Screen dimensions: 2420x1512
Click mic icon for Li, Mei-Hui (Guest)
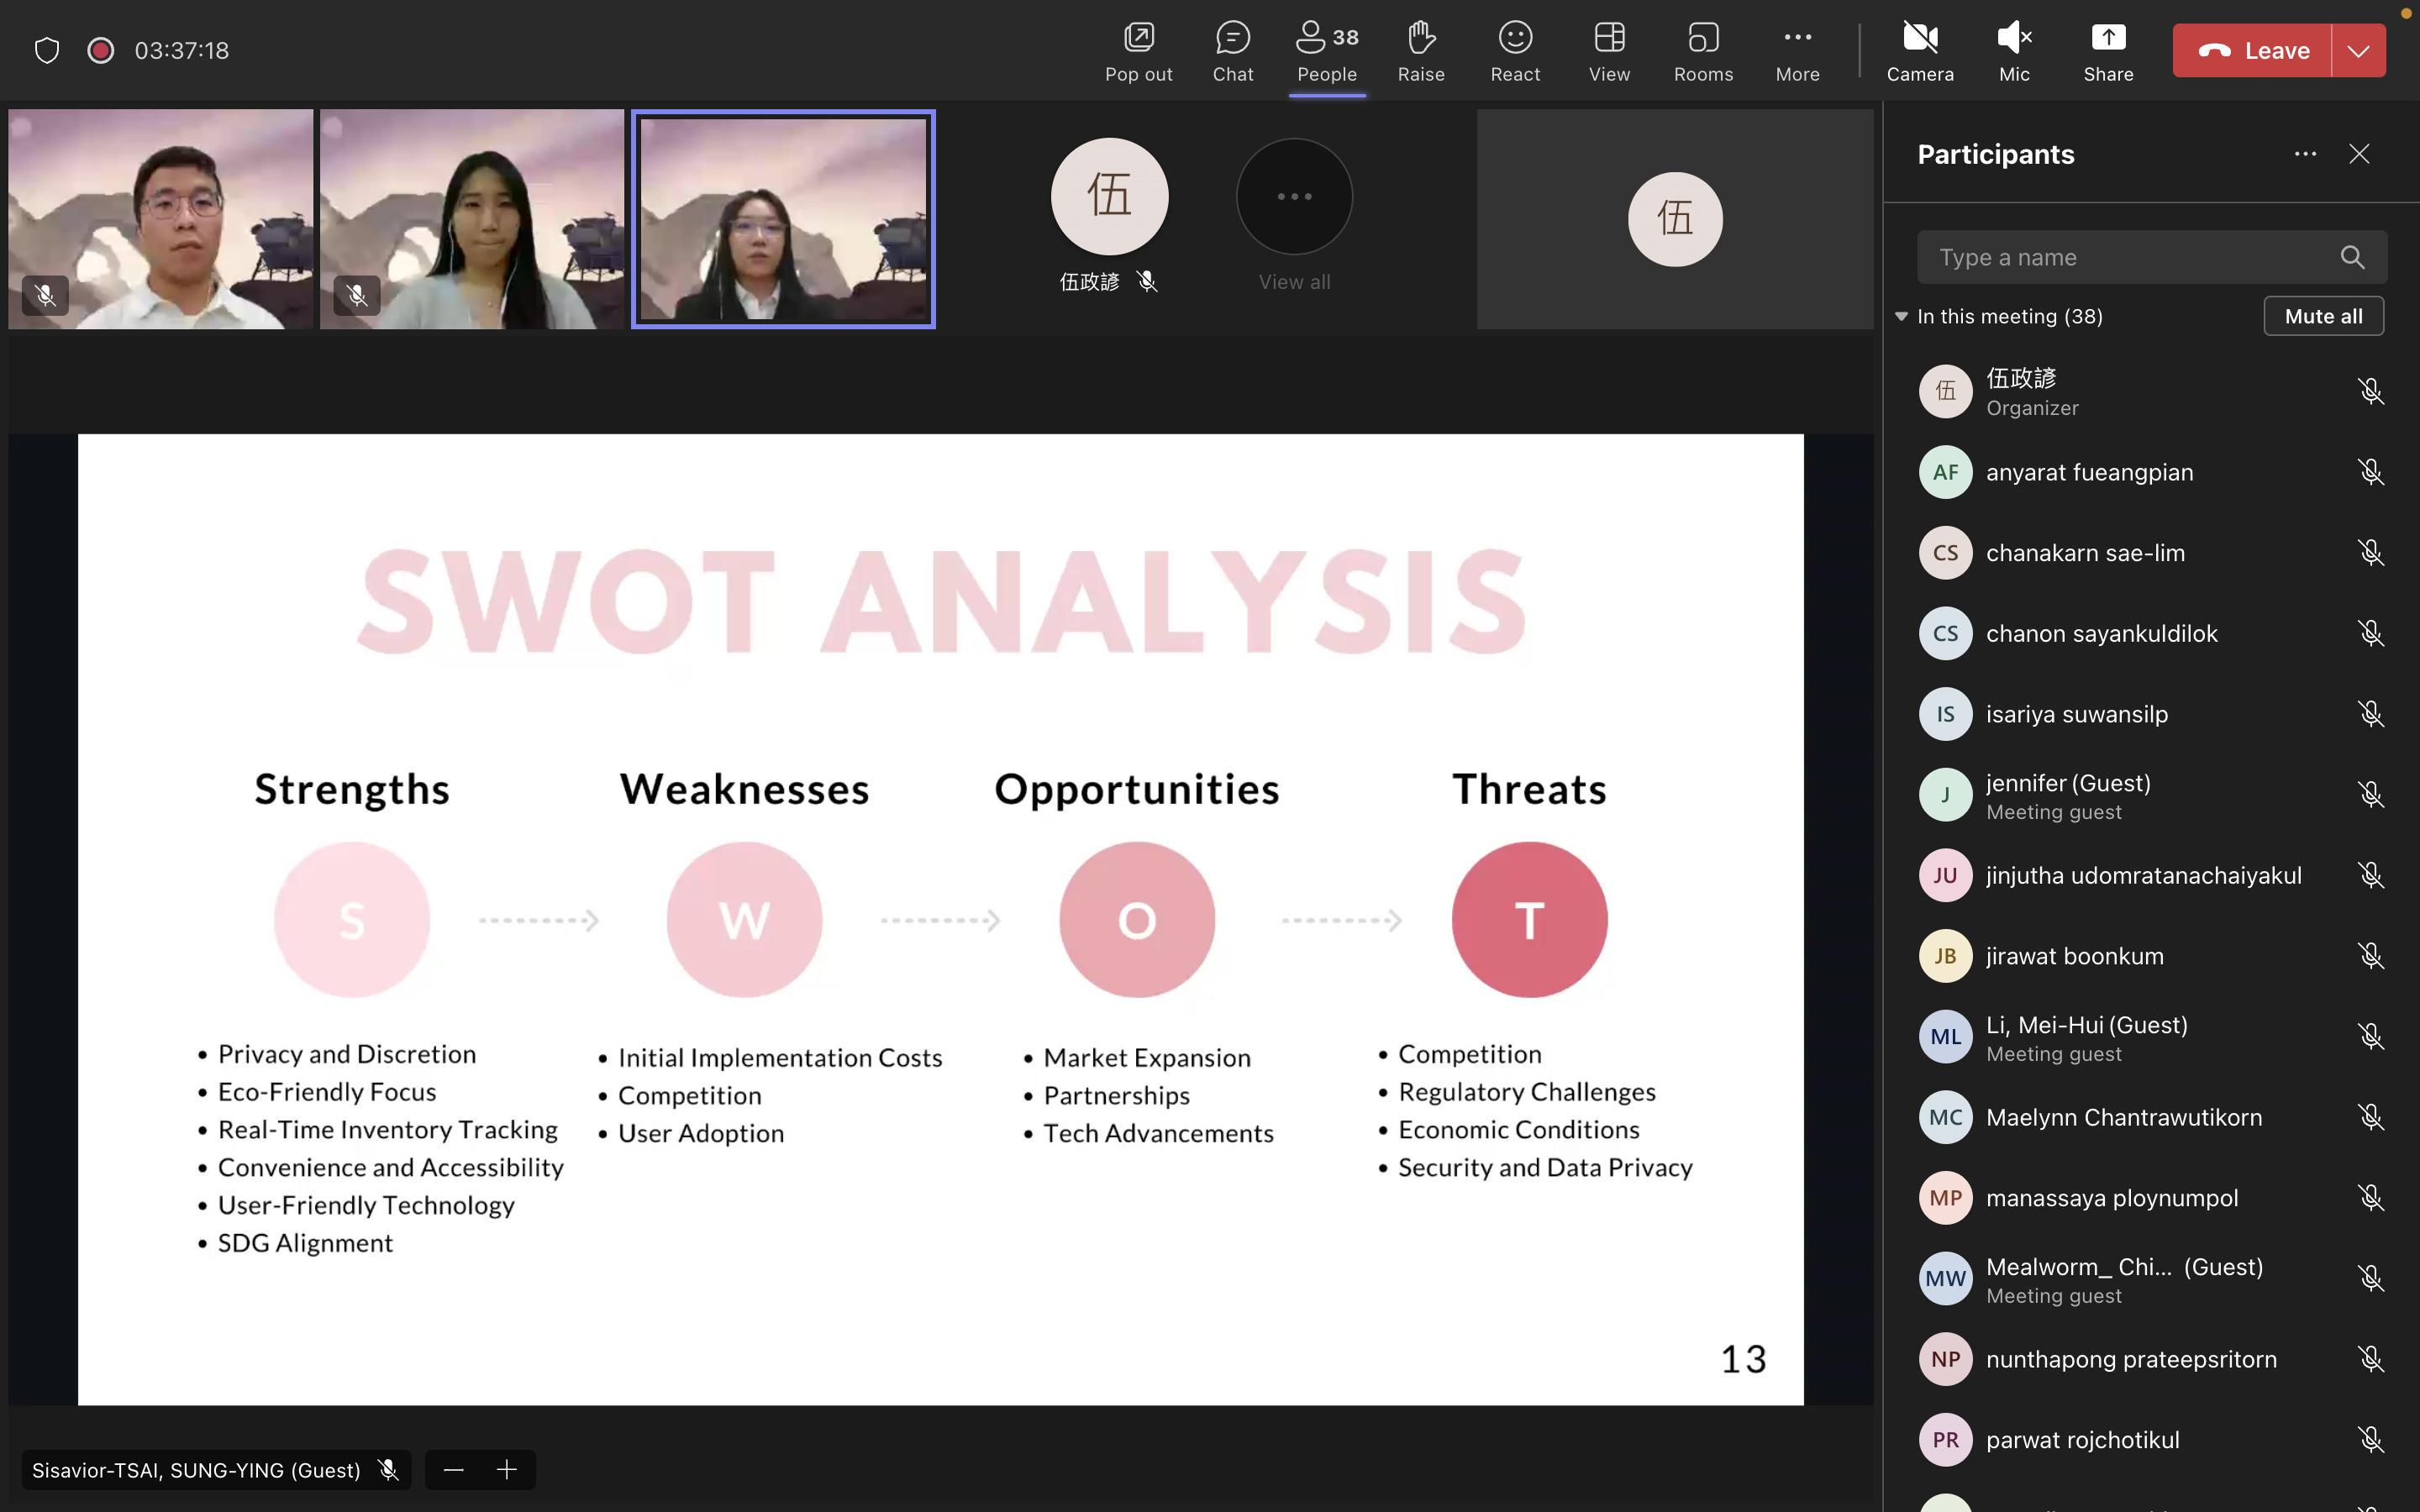2370,1037
